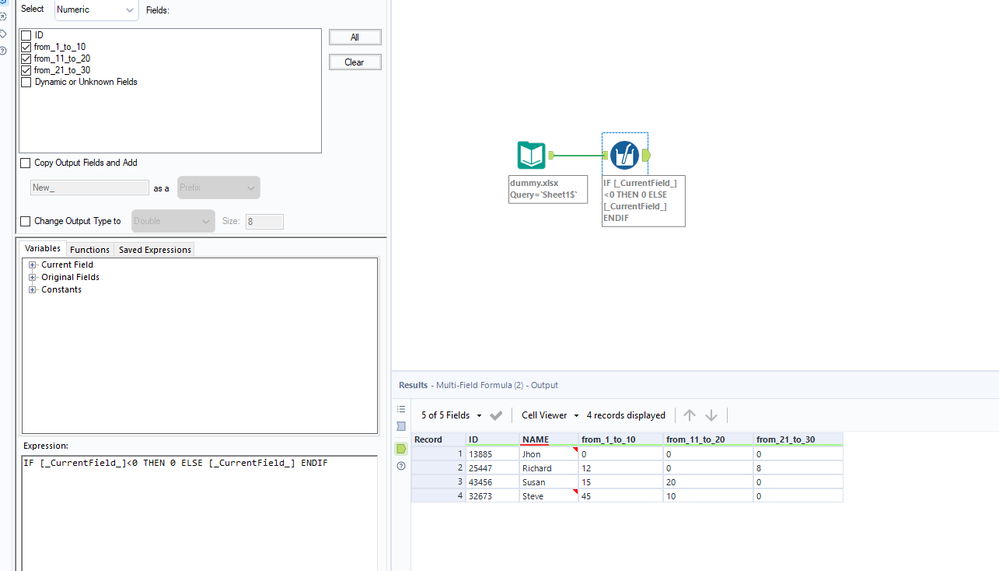999x571 pixels.
Task: Switch to the Saved Expressions tab
Action: coord(155,250)
